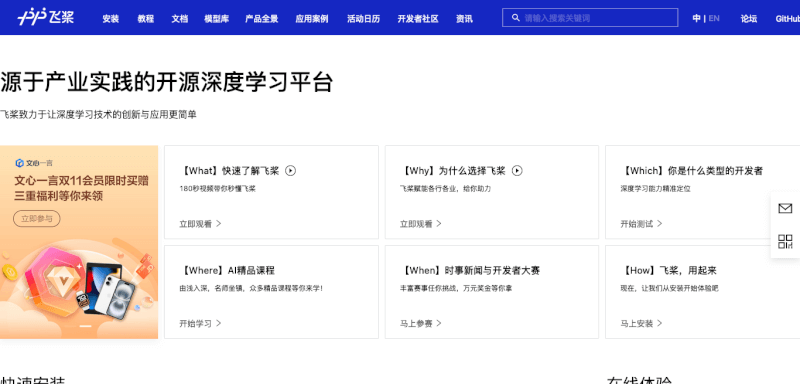Open the 活动日历 menu
Viewport: 800px width, 384px height.
[363, 19]
